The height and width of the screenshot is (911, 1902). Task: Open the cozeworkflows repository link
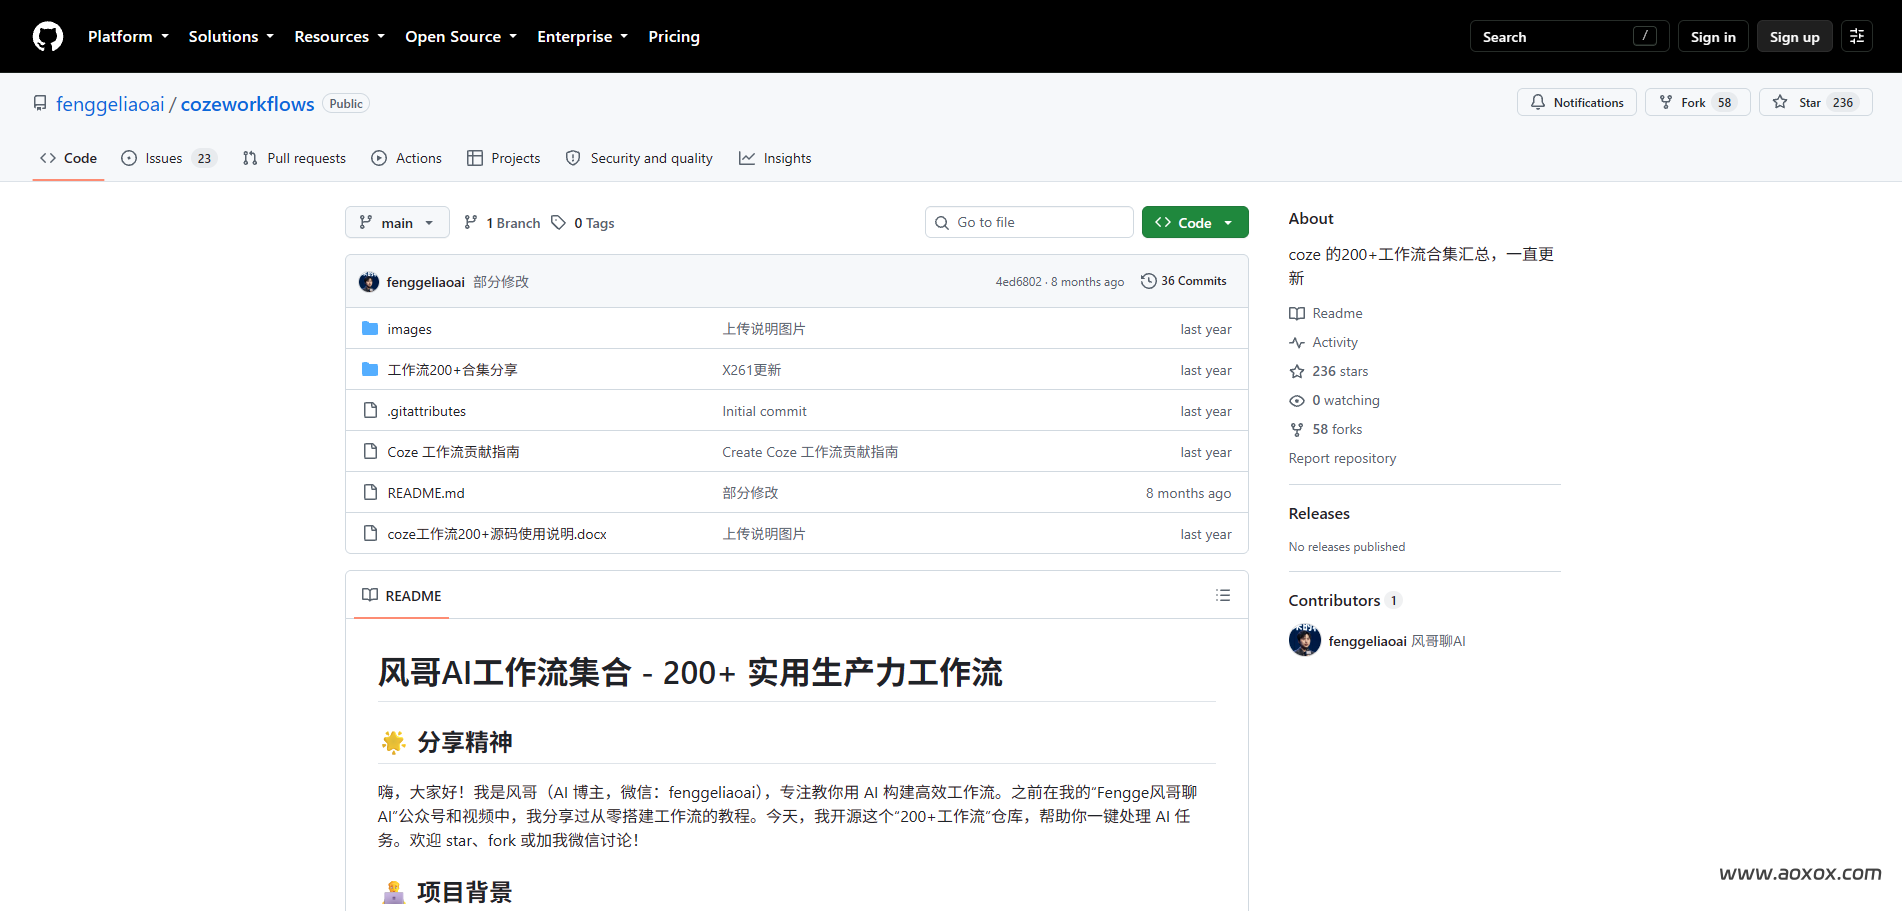click(x=247, y=104)
